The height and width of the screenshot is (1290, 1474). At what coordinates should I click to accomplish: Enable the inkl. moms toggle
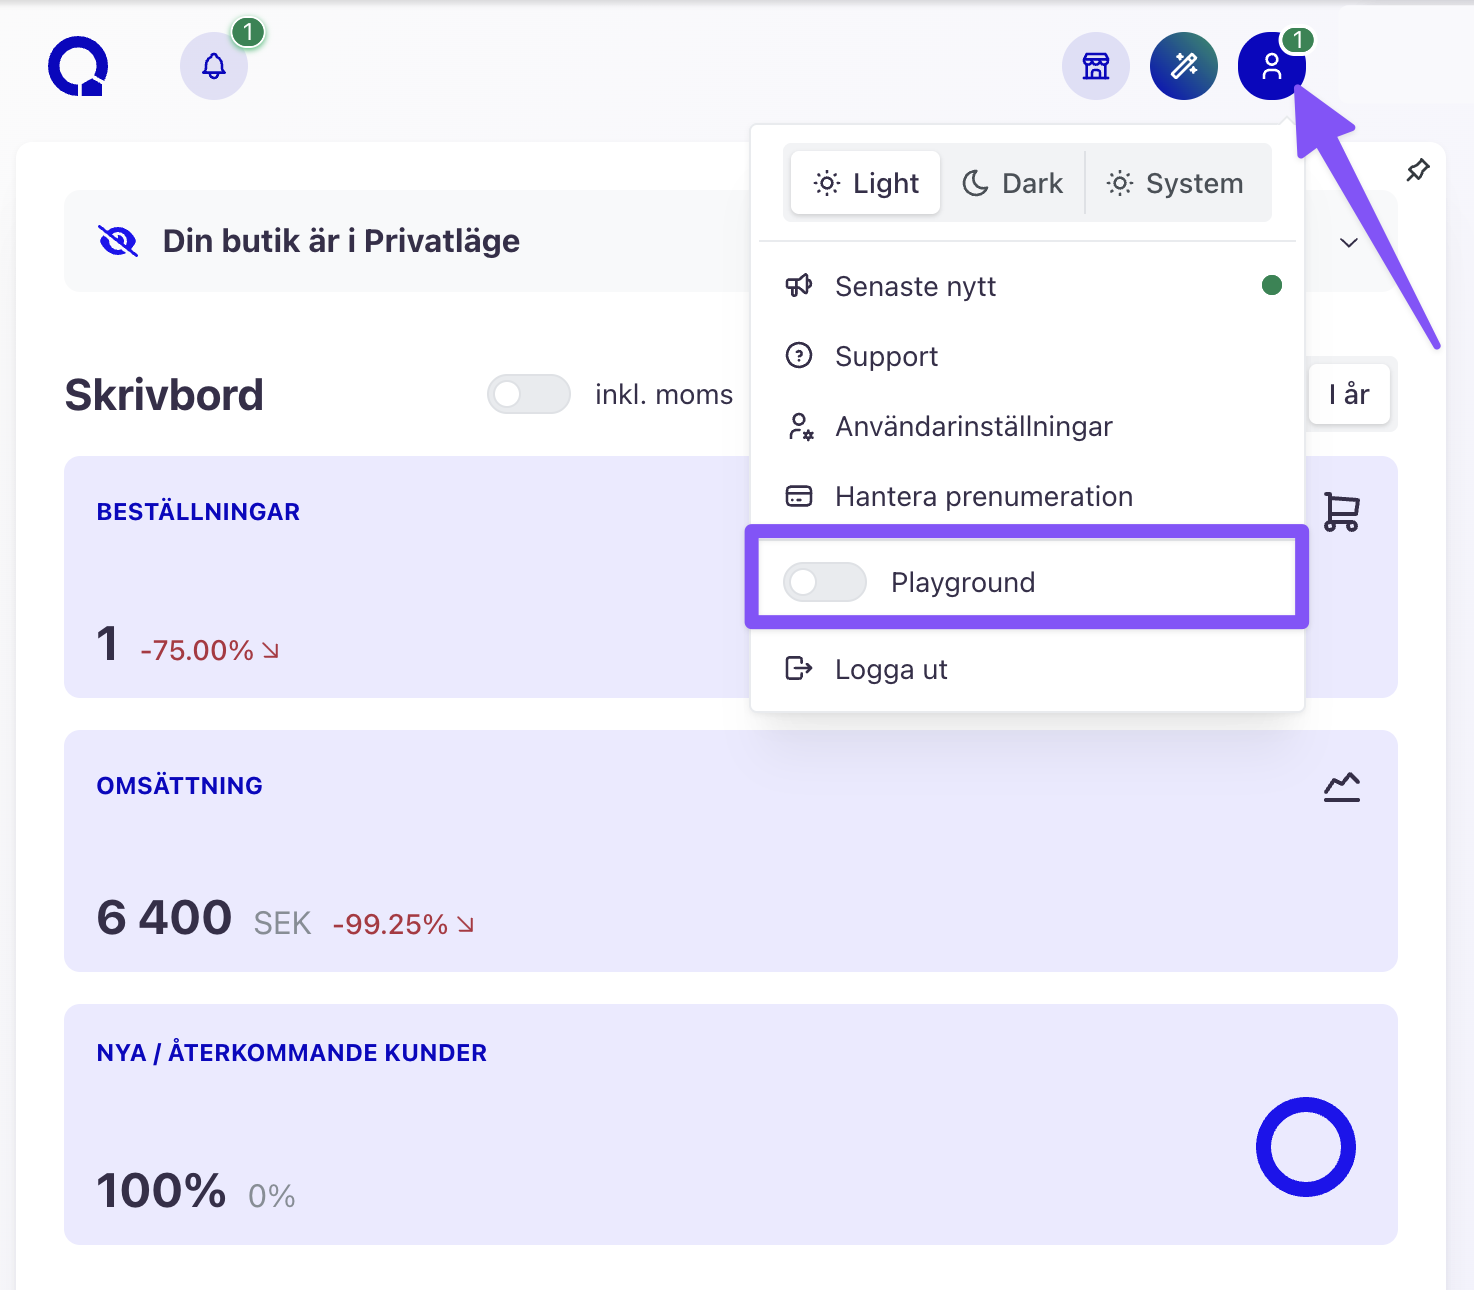tap(529, 394)
